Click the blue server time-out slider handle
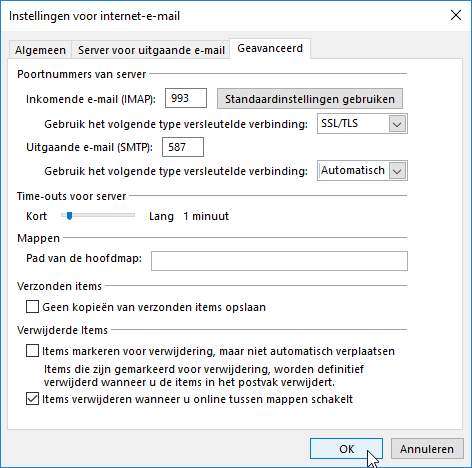 point(69,216)
